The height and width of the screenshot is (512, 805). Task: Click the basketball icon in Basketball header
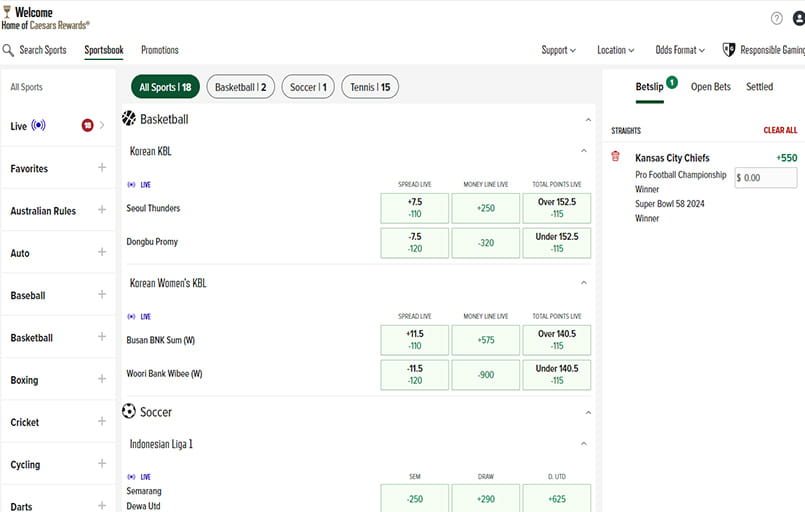[129, 119]
